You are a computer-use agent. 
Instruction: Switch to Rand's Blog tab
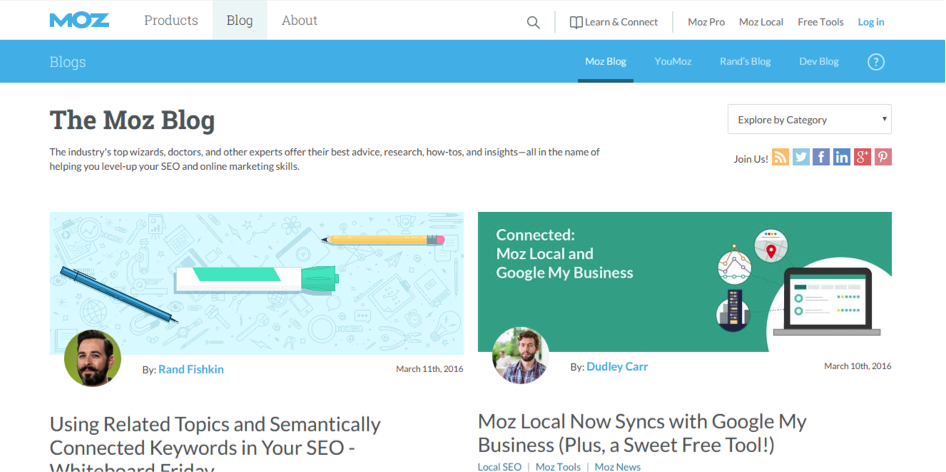tap(745, 62)
